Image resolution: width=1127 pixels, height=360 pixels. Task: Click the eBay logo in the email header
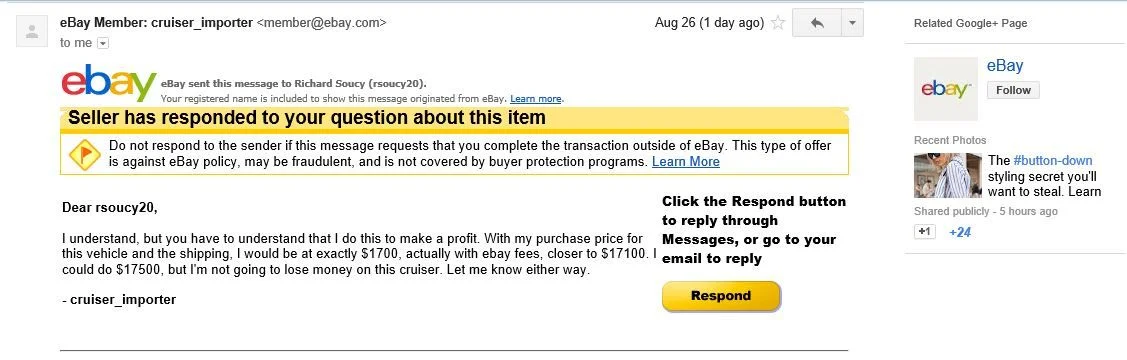coord(109,83)
